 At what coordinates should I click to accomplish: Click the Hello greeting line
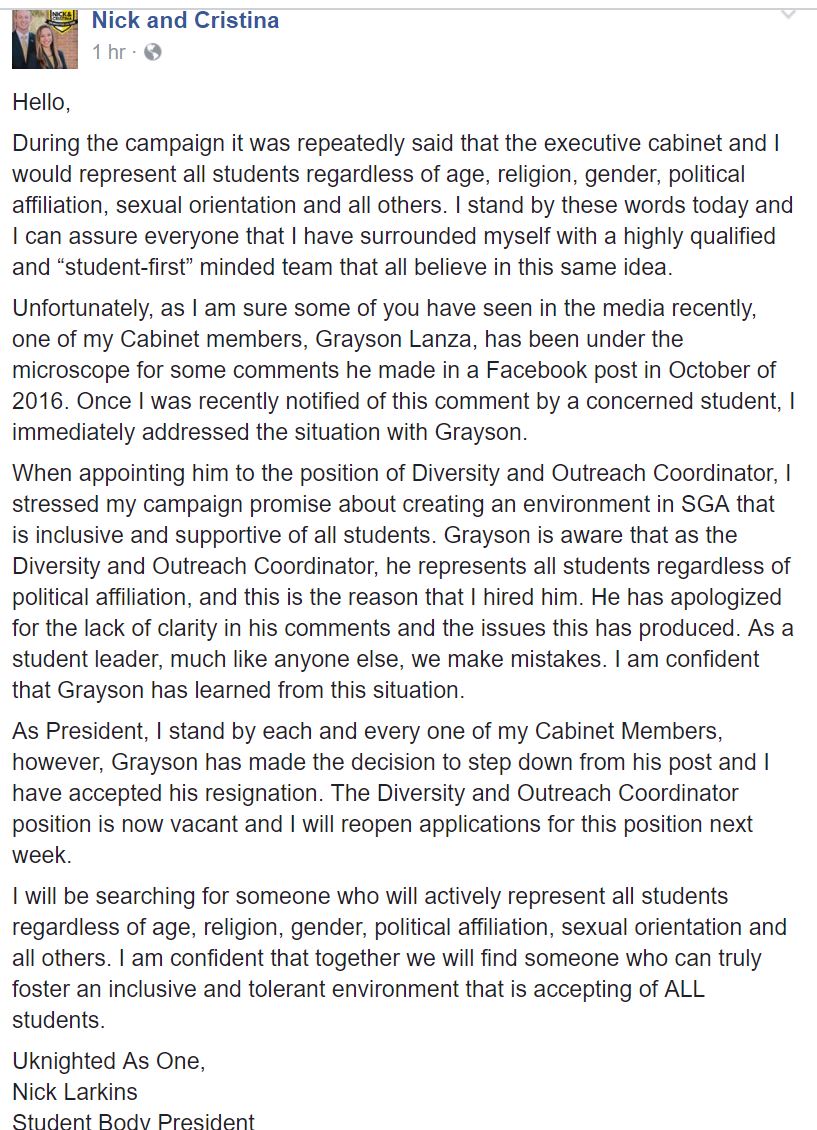click(41, 103)
